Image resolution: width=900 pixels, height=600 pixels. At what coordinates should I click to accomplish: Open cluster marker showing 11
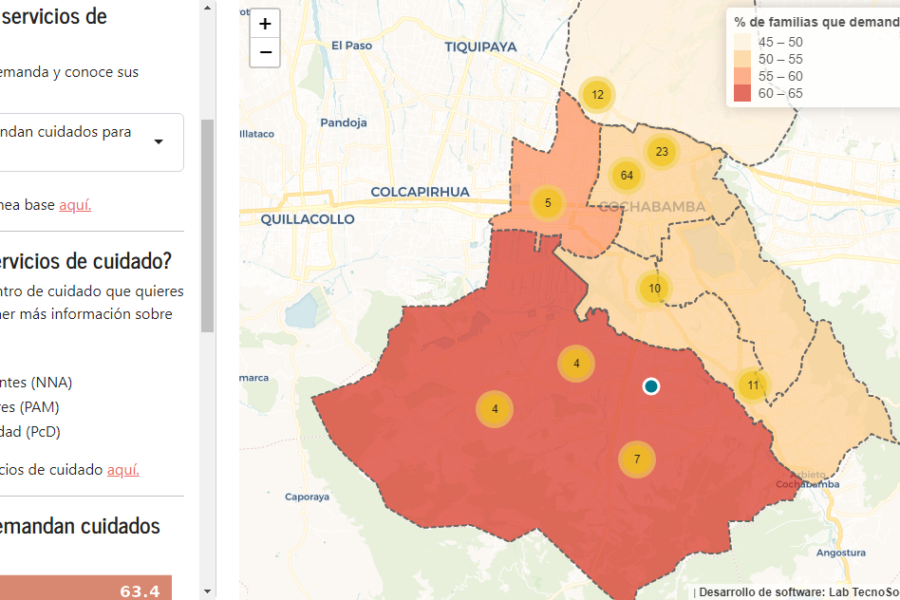point(752,385)
